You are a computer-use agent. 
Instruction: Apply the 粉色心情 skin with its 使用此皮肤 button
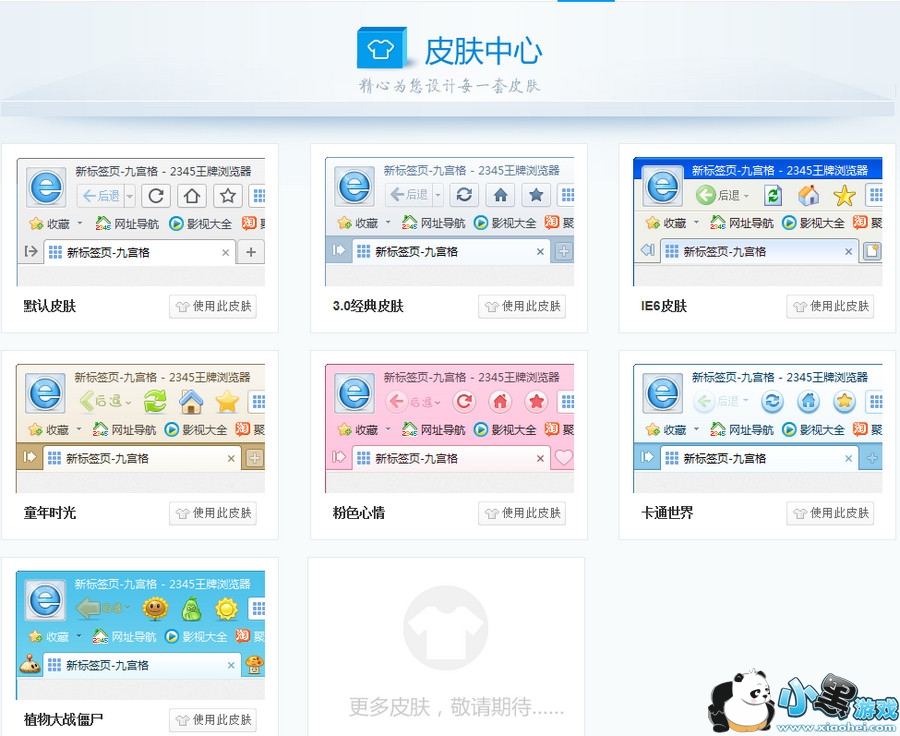pos(522,513)
